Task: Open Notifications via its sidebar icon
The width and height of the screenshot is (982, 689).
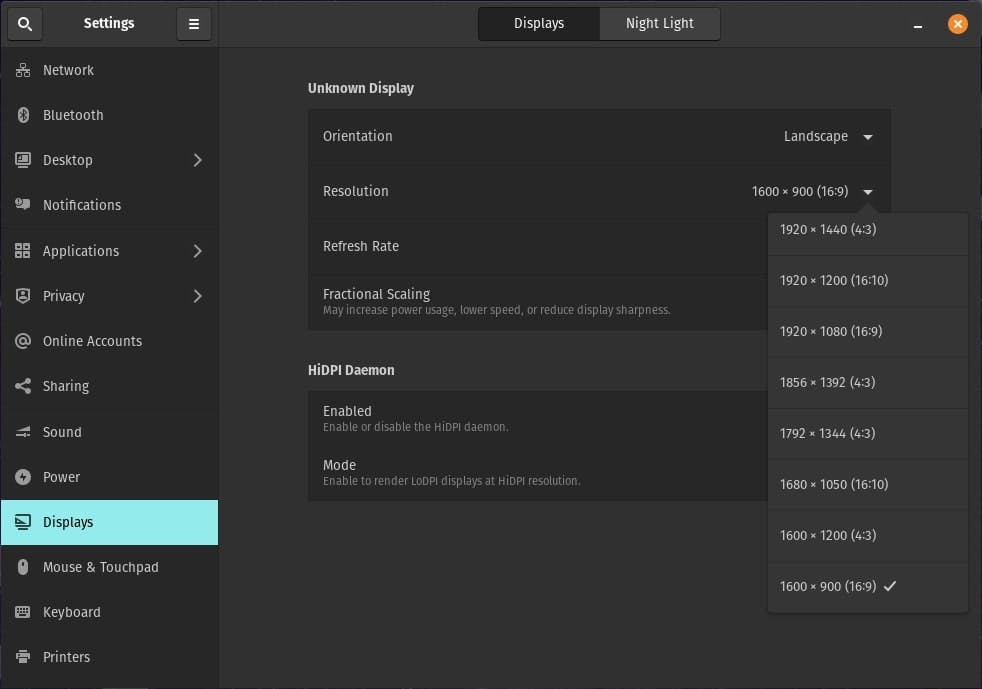Action: tap(23, 205)
